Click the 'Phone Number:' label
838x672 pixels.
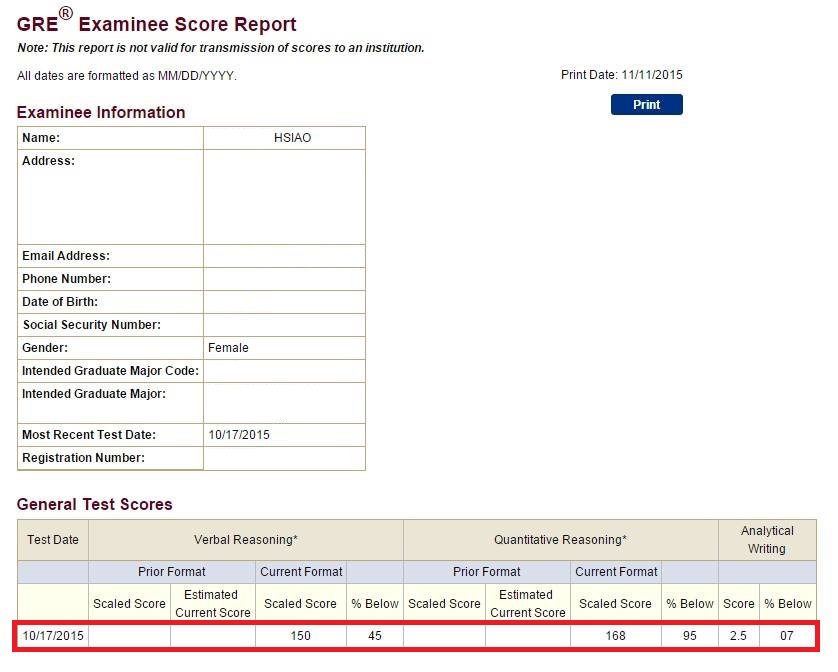pos(66,279)
